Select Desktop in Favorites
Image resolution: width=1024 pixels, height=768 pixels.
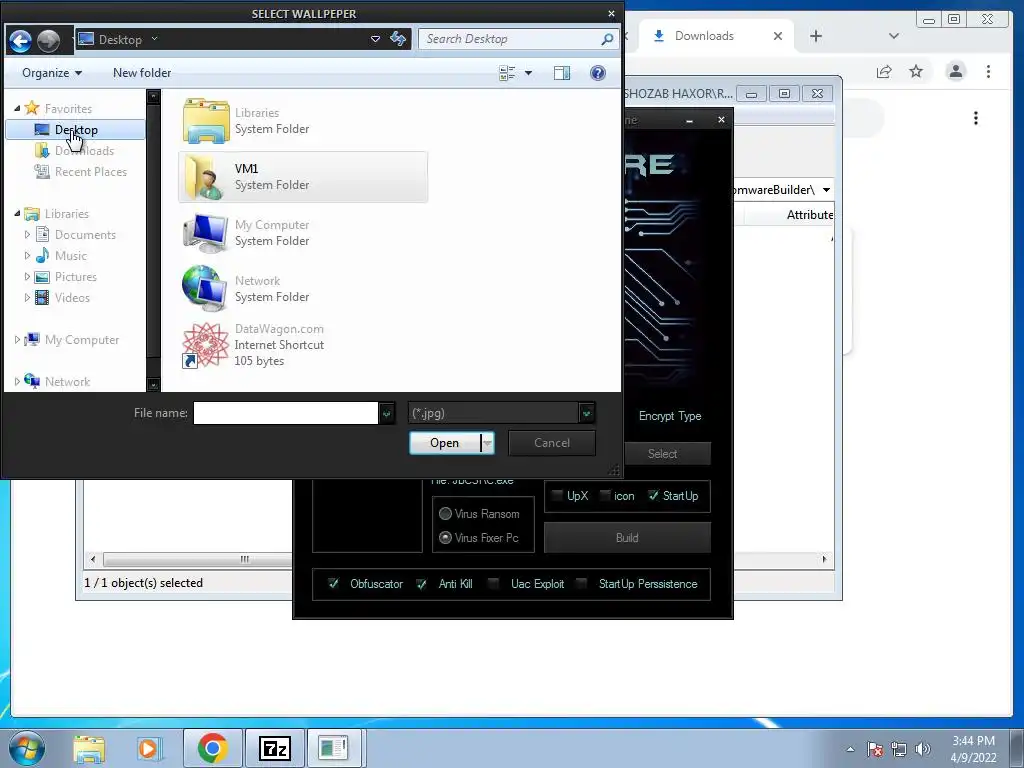coord(75,129)
